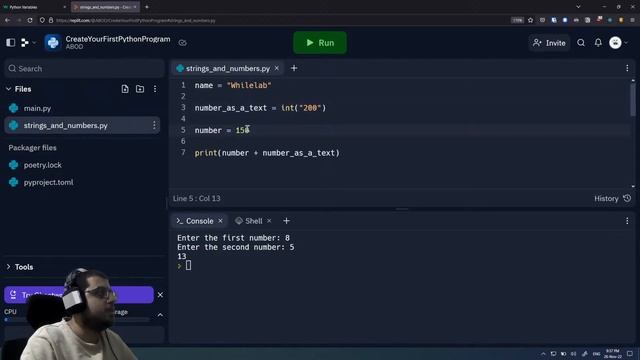This screenshot has height=360, width=640.
Task: Click the cloud sync status icon
Action: (x=182, y=42)
